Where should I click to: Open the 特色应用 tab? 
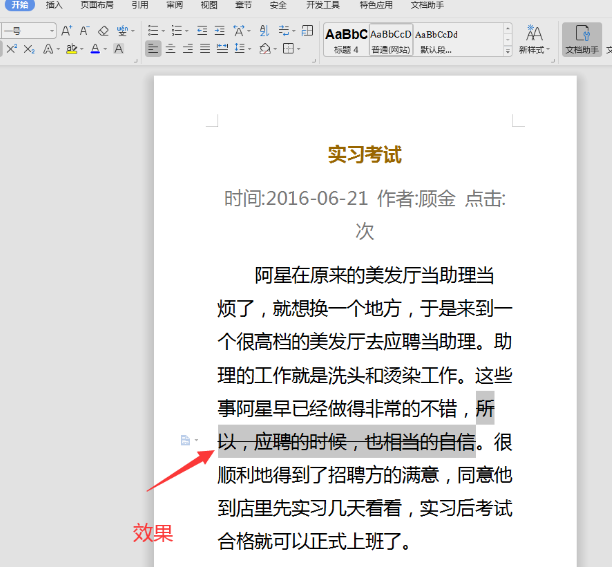click(x=376, y=5)
